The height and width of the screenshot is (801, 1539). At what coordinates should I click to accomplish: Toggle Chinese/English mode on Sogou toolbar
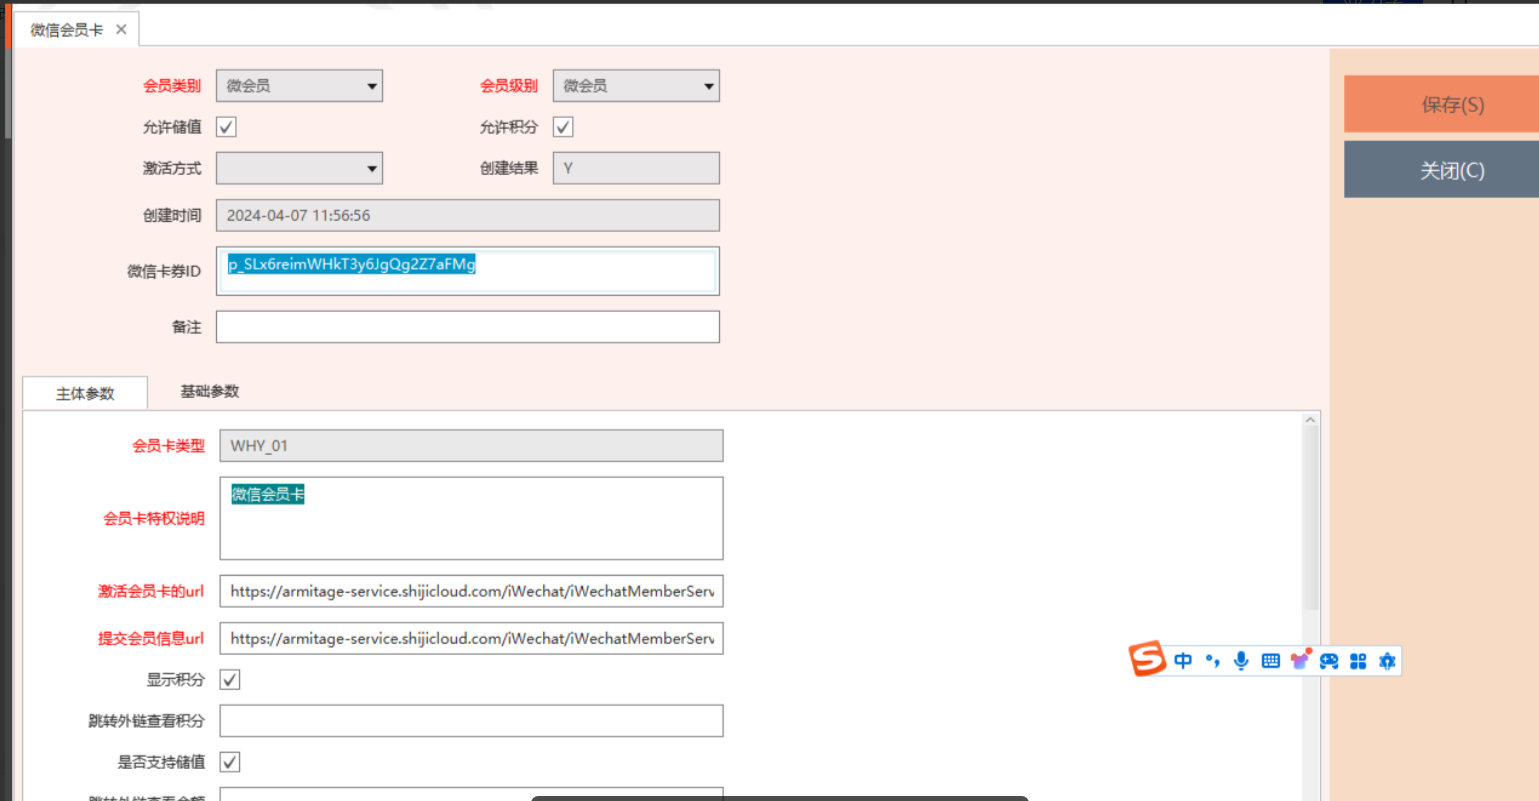point(1183,661)
